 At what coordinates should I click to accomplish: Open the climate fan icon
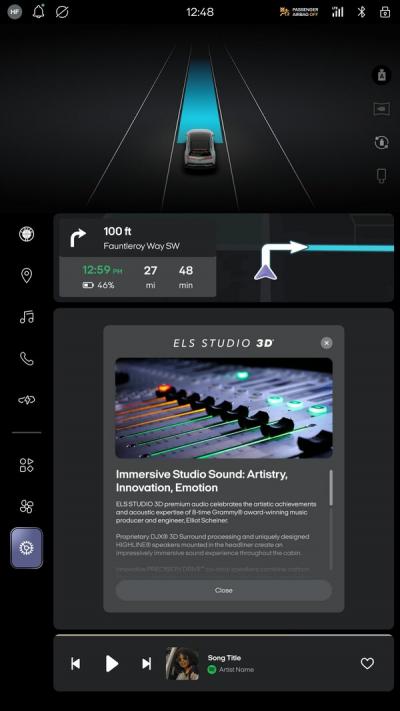click(26, 506)
